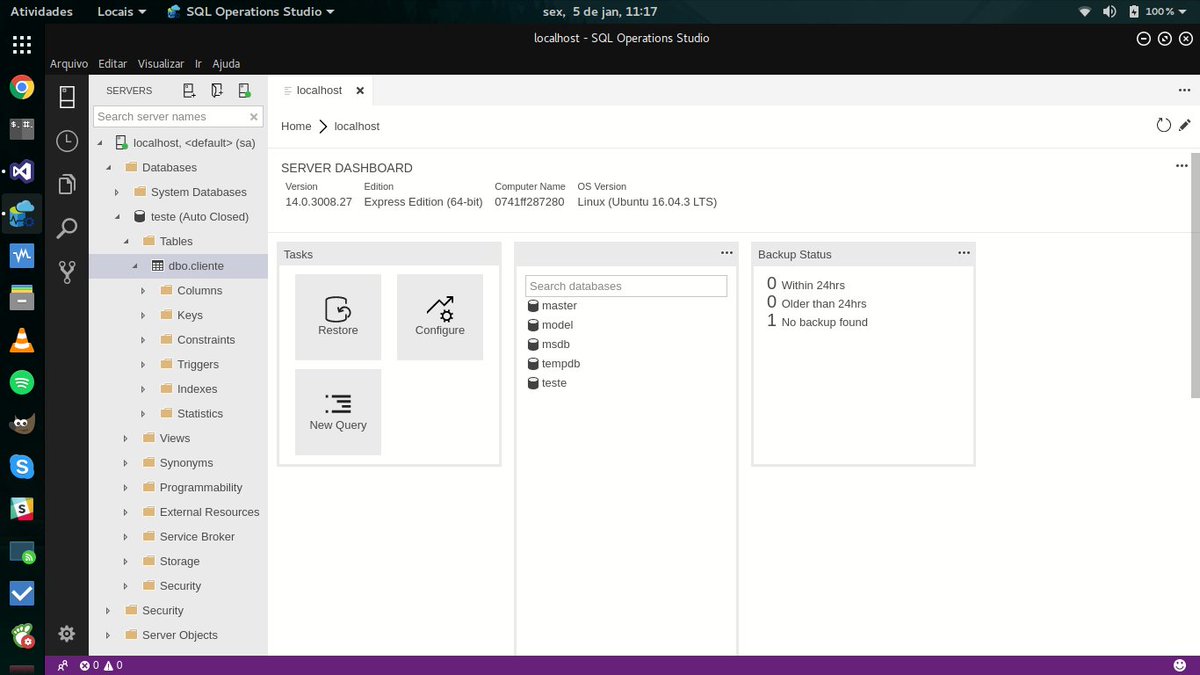Edit the dashboard with pencil icon
This screenshot has height=675, width=1200.
1185,126
